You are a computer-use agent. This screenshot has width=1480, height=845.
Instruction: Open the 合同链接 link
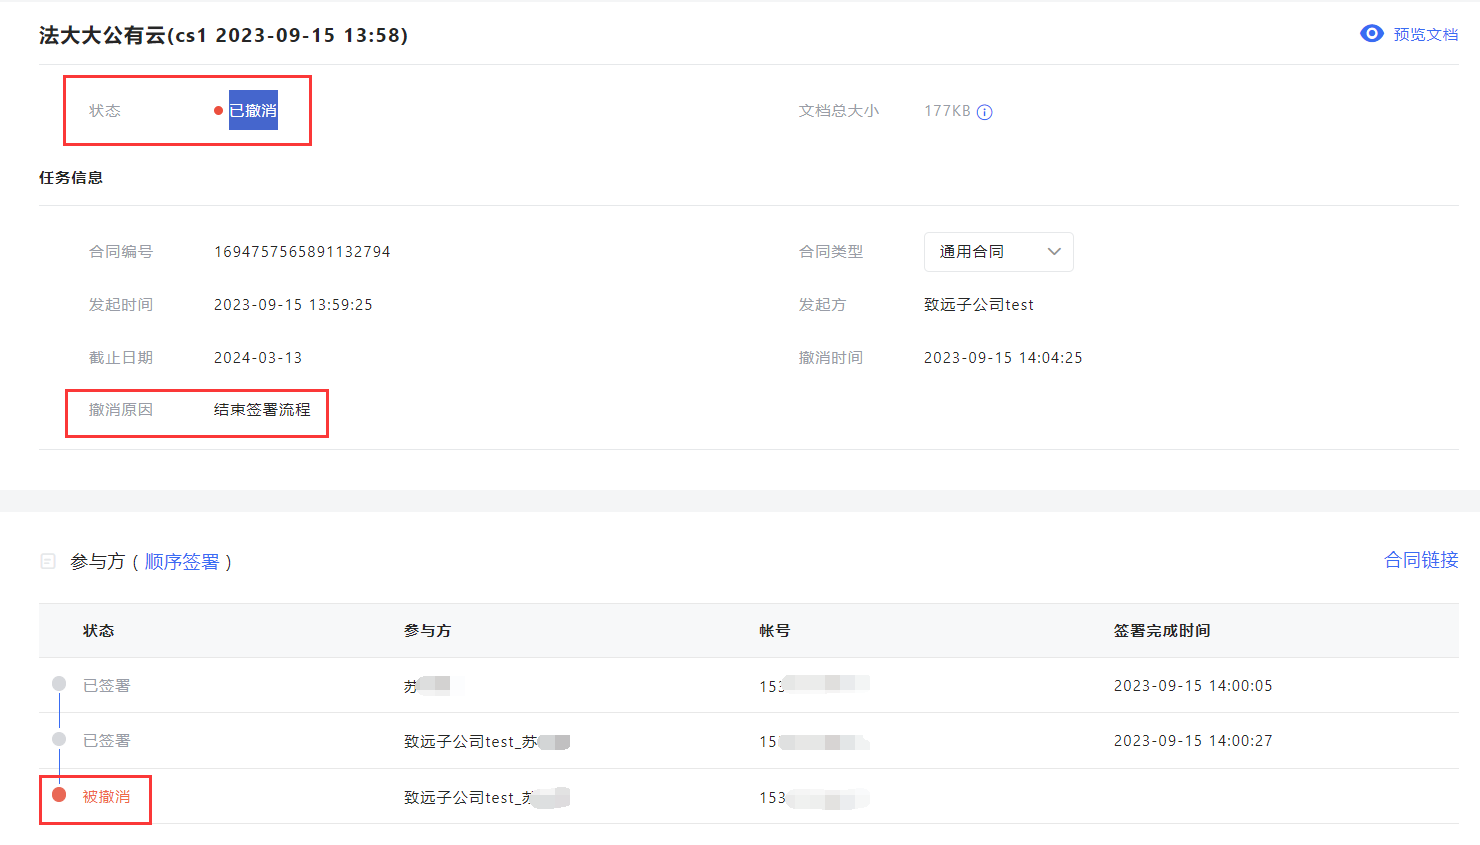[1421, 560]
